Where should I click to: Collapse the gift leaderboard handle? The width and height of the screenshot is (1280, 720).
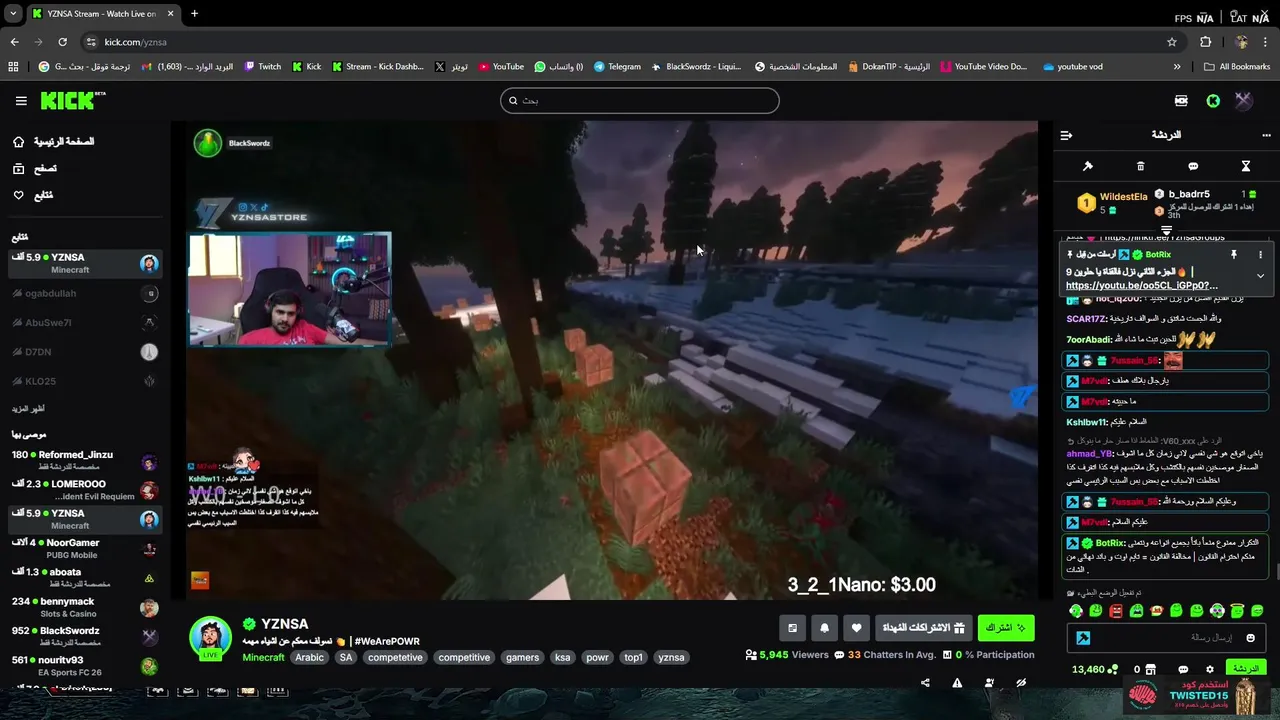[1166, 230]
